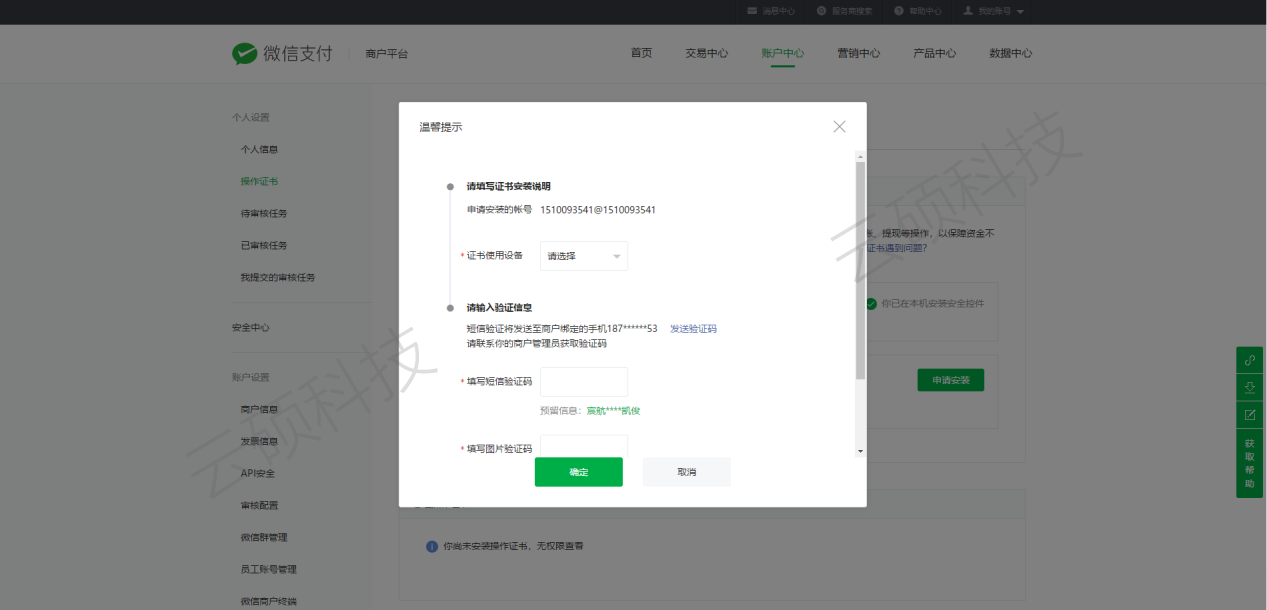Open the 证书使用设备 dropdown

[584, 256]
